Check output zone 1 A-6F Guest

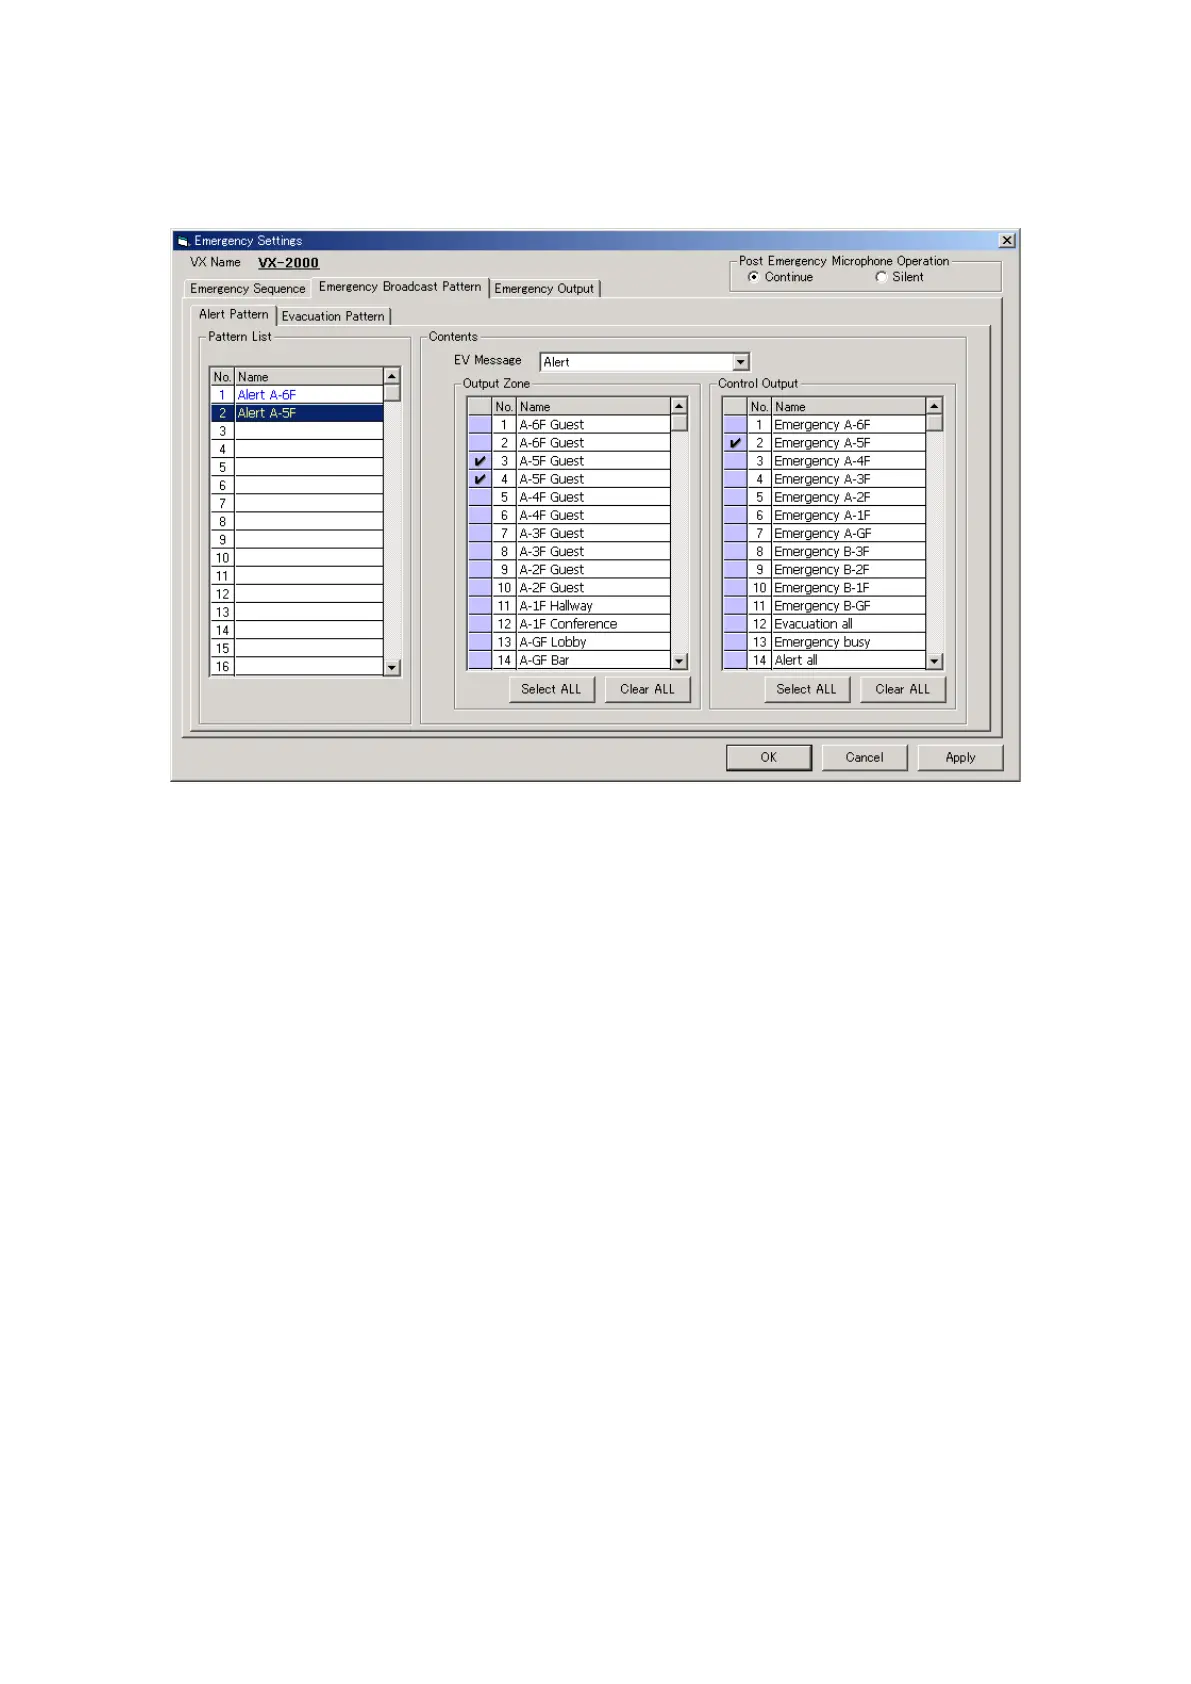coord(480,425)
